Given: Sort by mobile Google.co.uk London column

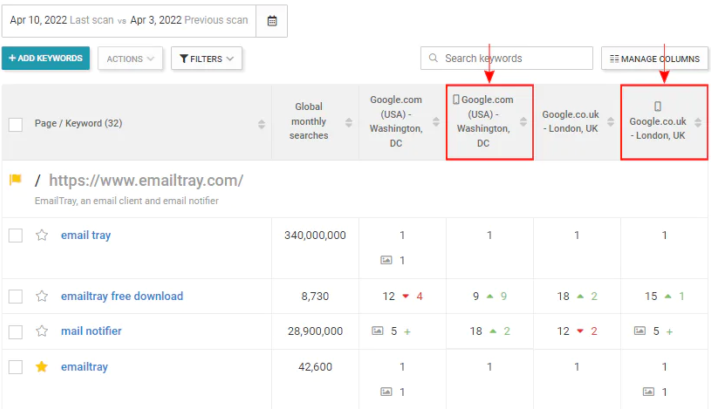Looking at the screenshot, I should [698, 123].
